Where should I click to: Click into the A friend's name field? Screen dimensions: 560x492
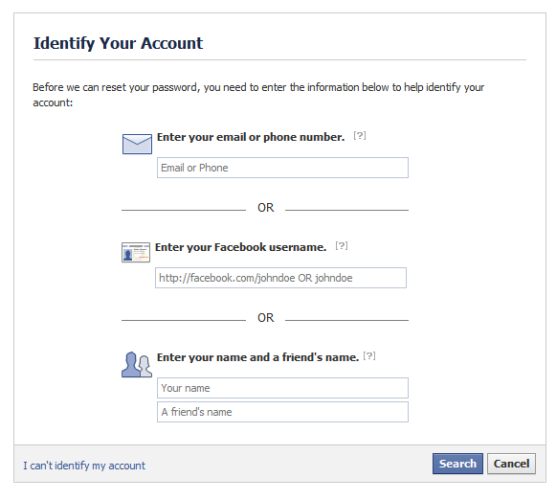click(x=282, y=412)
